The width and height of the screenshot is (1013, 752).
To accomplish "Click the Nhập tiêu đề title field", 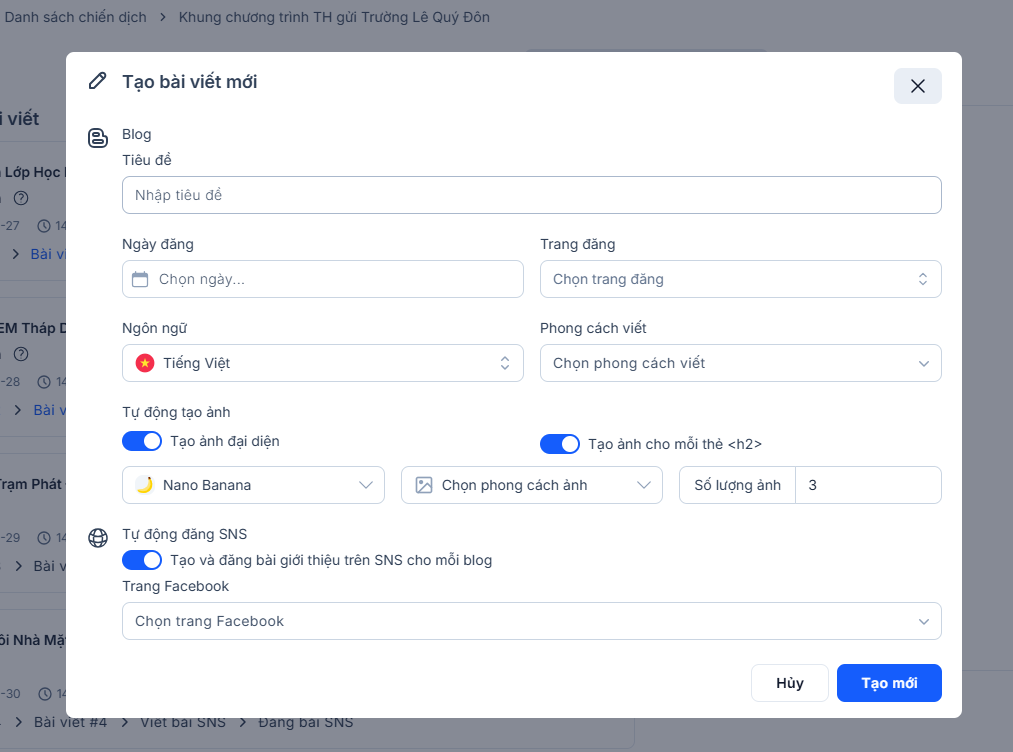I will click(x=531, y=195).
